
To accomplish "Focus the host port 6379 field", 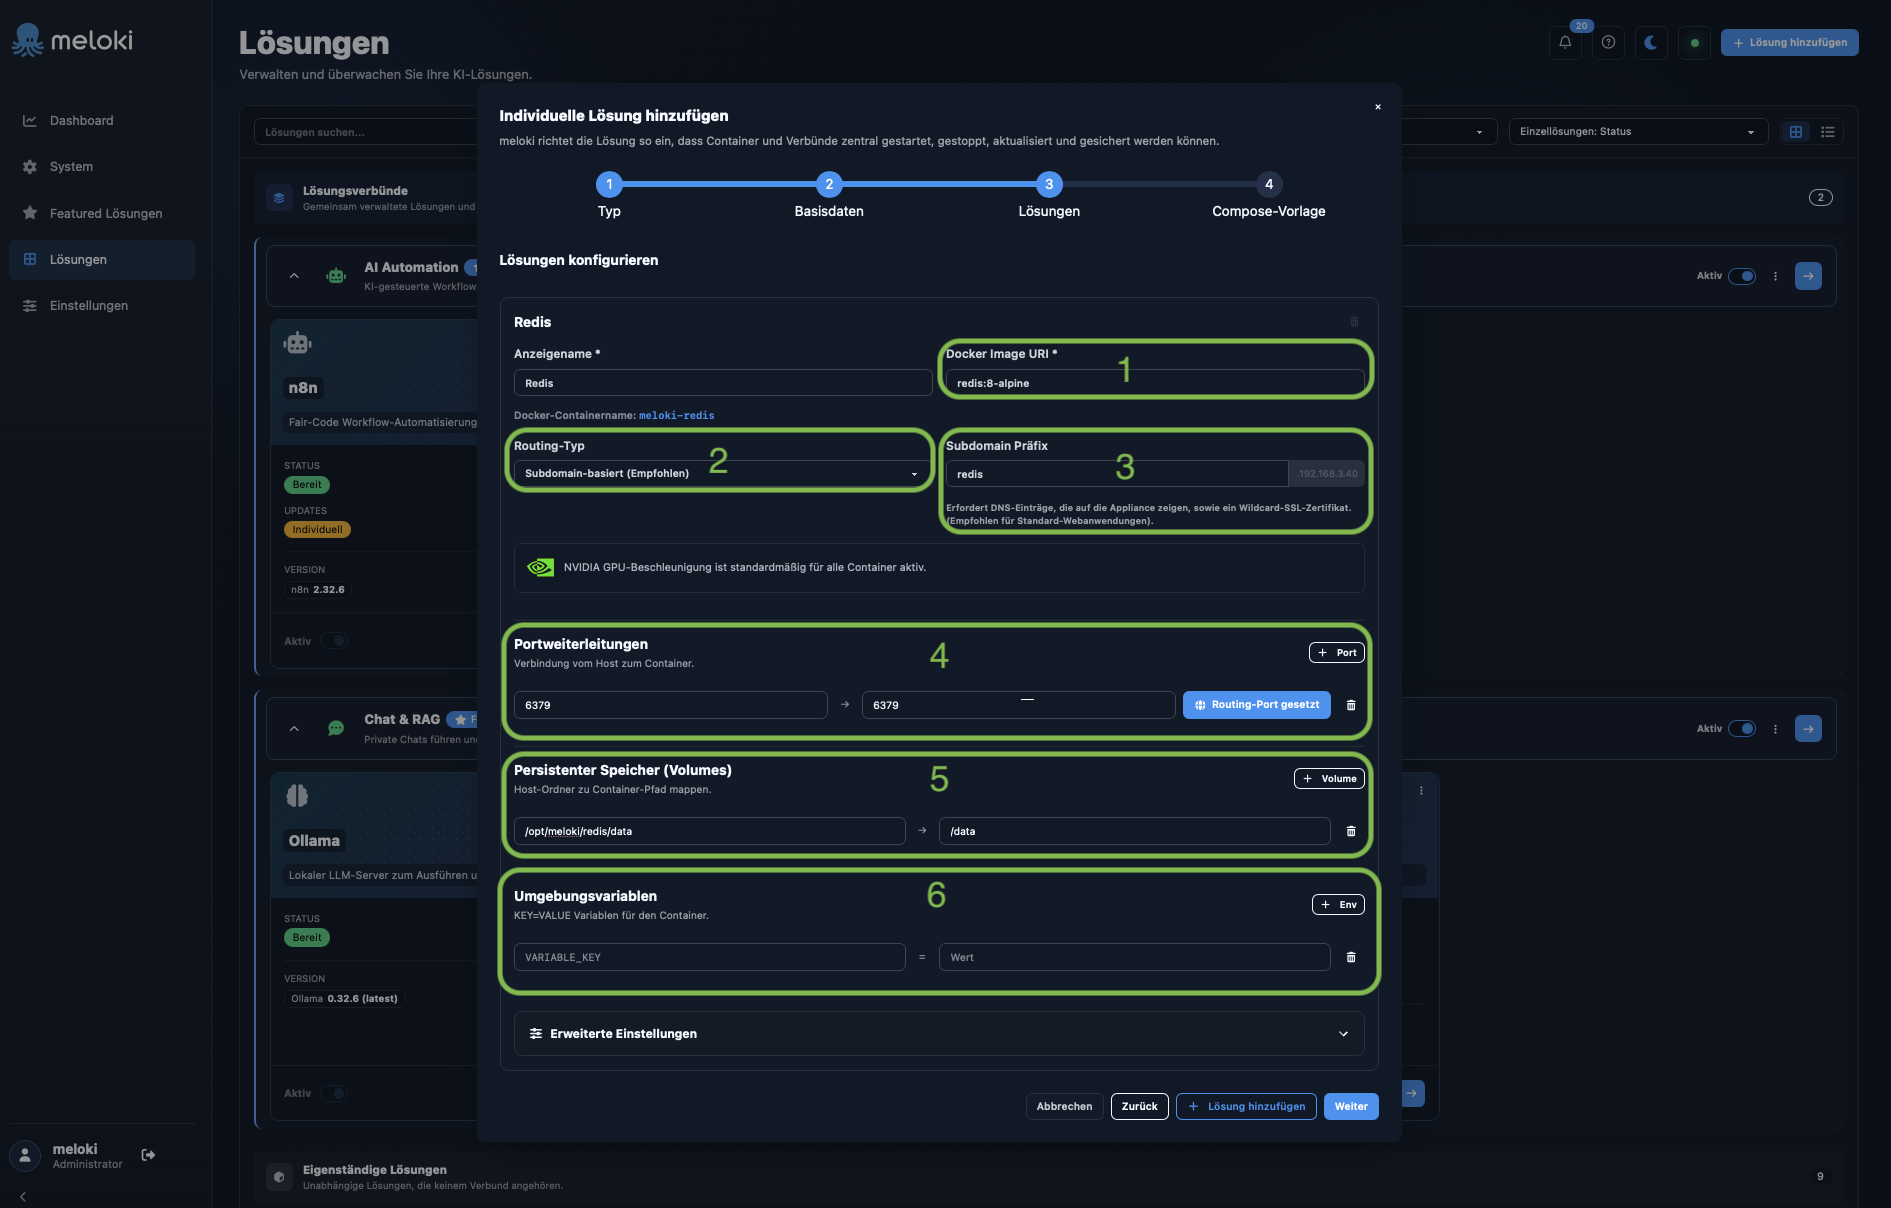I will [x=670, y=705].
